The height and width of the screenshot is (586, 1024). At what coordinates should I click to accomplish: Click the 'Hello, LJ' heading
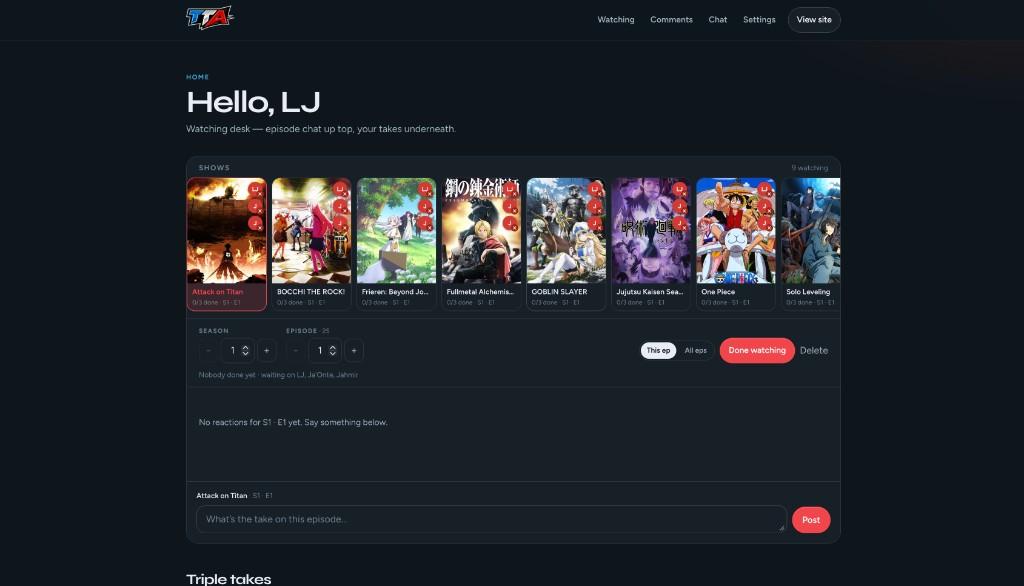[253, 102]
